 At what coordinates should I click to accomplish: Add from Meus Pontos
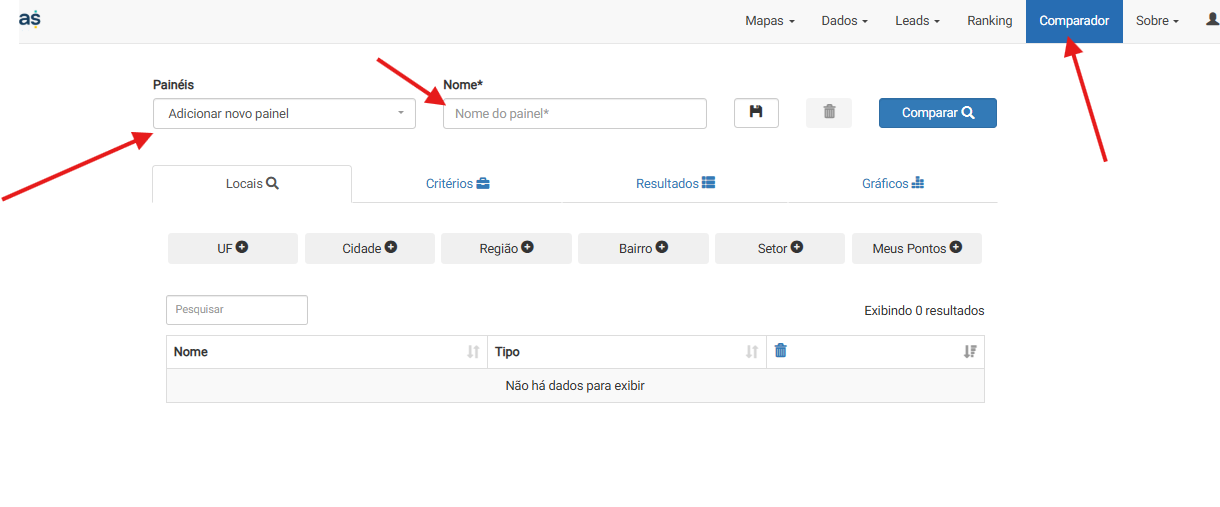(x=917, y=248)
